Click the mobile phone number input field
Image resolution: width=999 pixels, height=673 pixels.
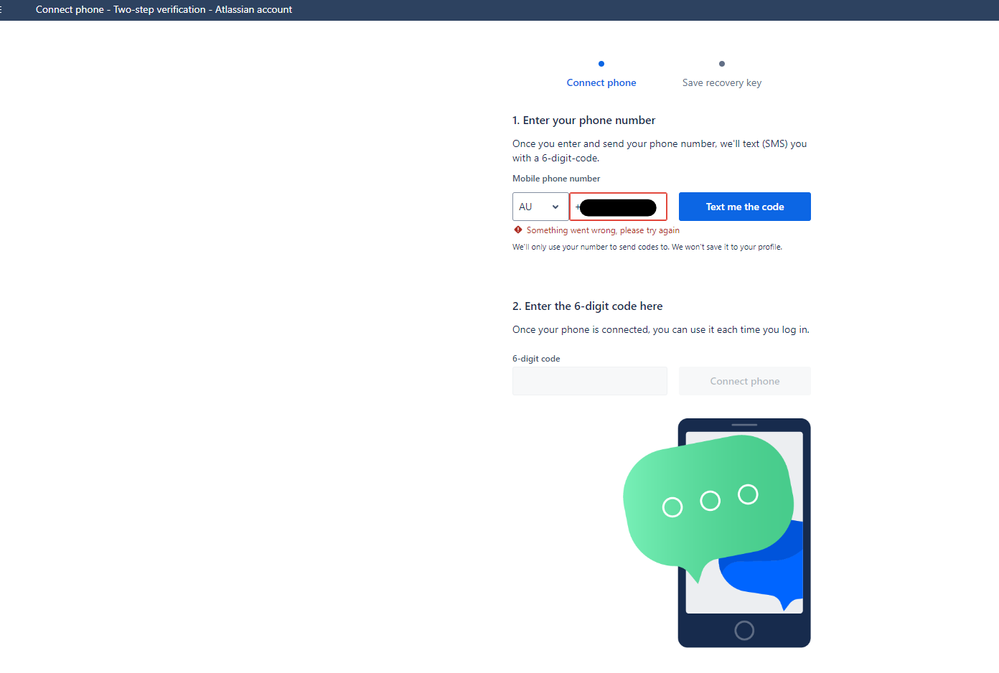[x=617, y=206]
